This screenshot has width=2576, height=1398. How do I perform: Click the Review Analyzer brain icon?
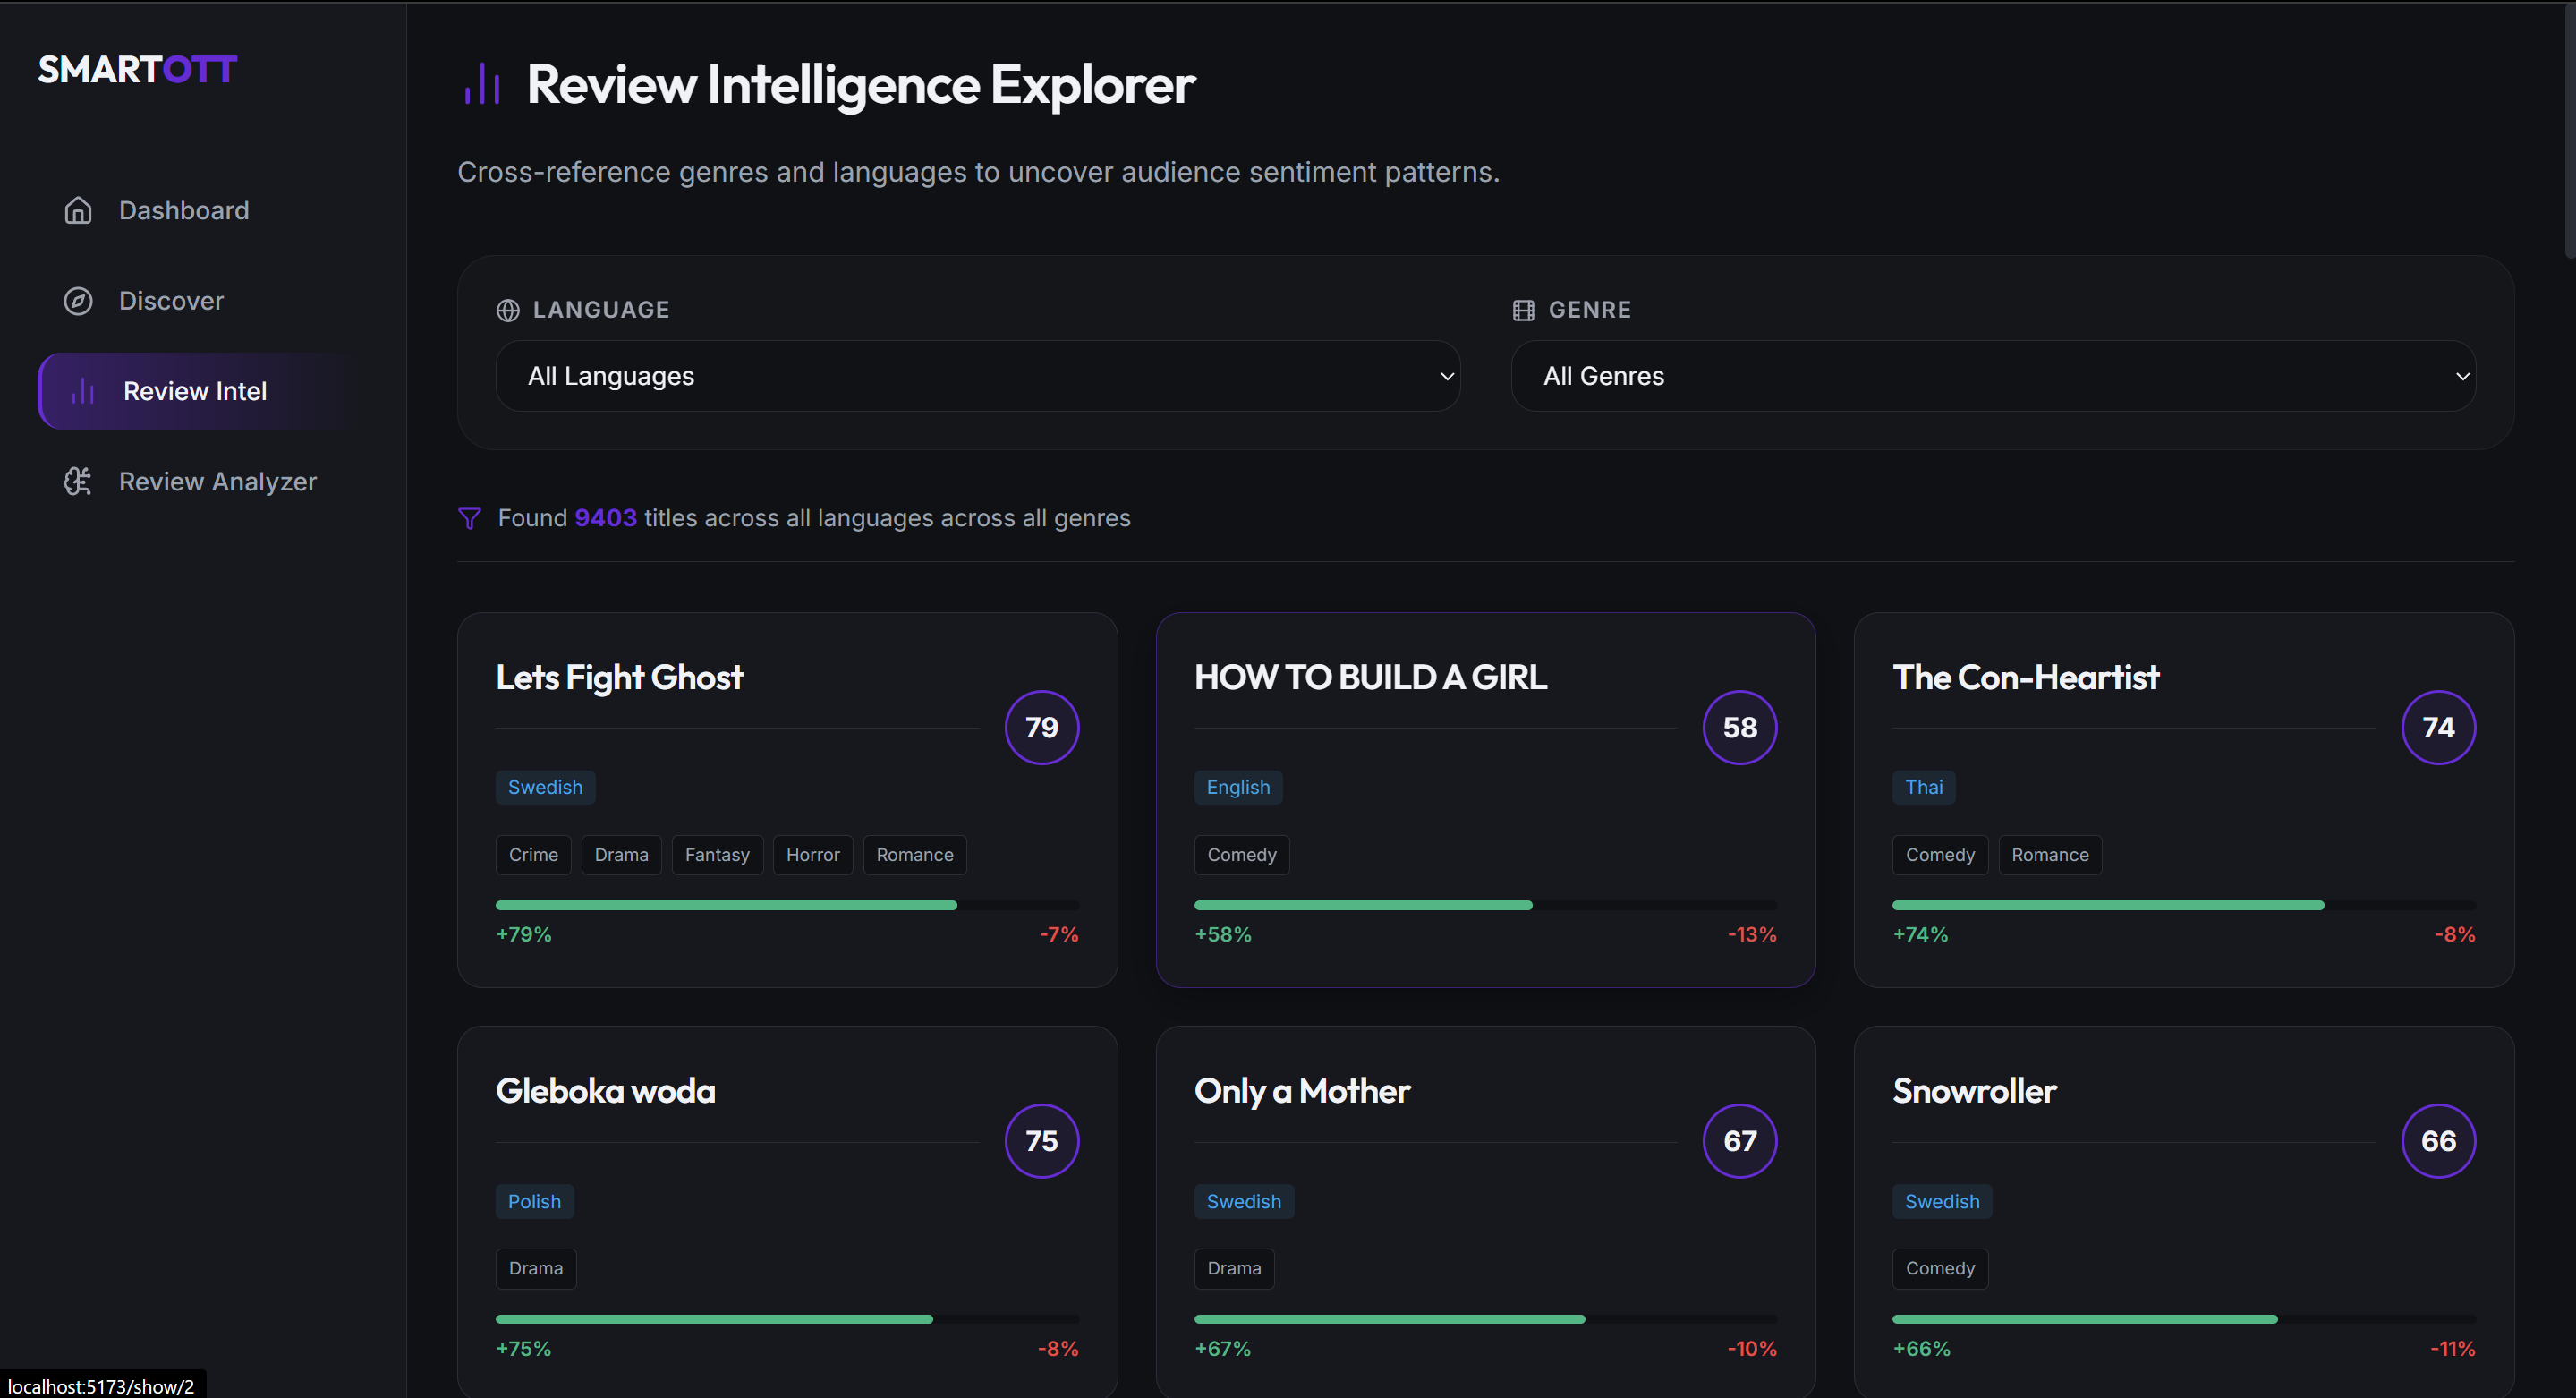(78, 481)
